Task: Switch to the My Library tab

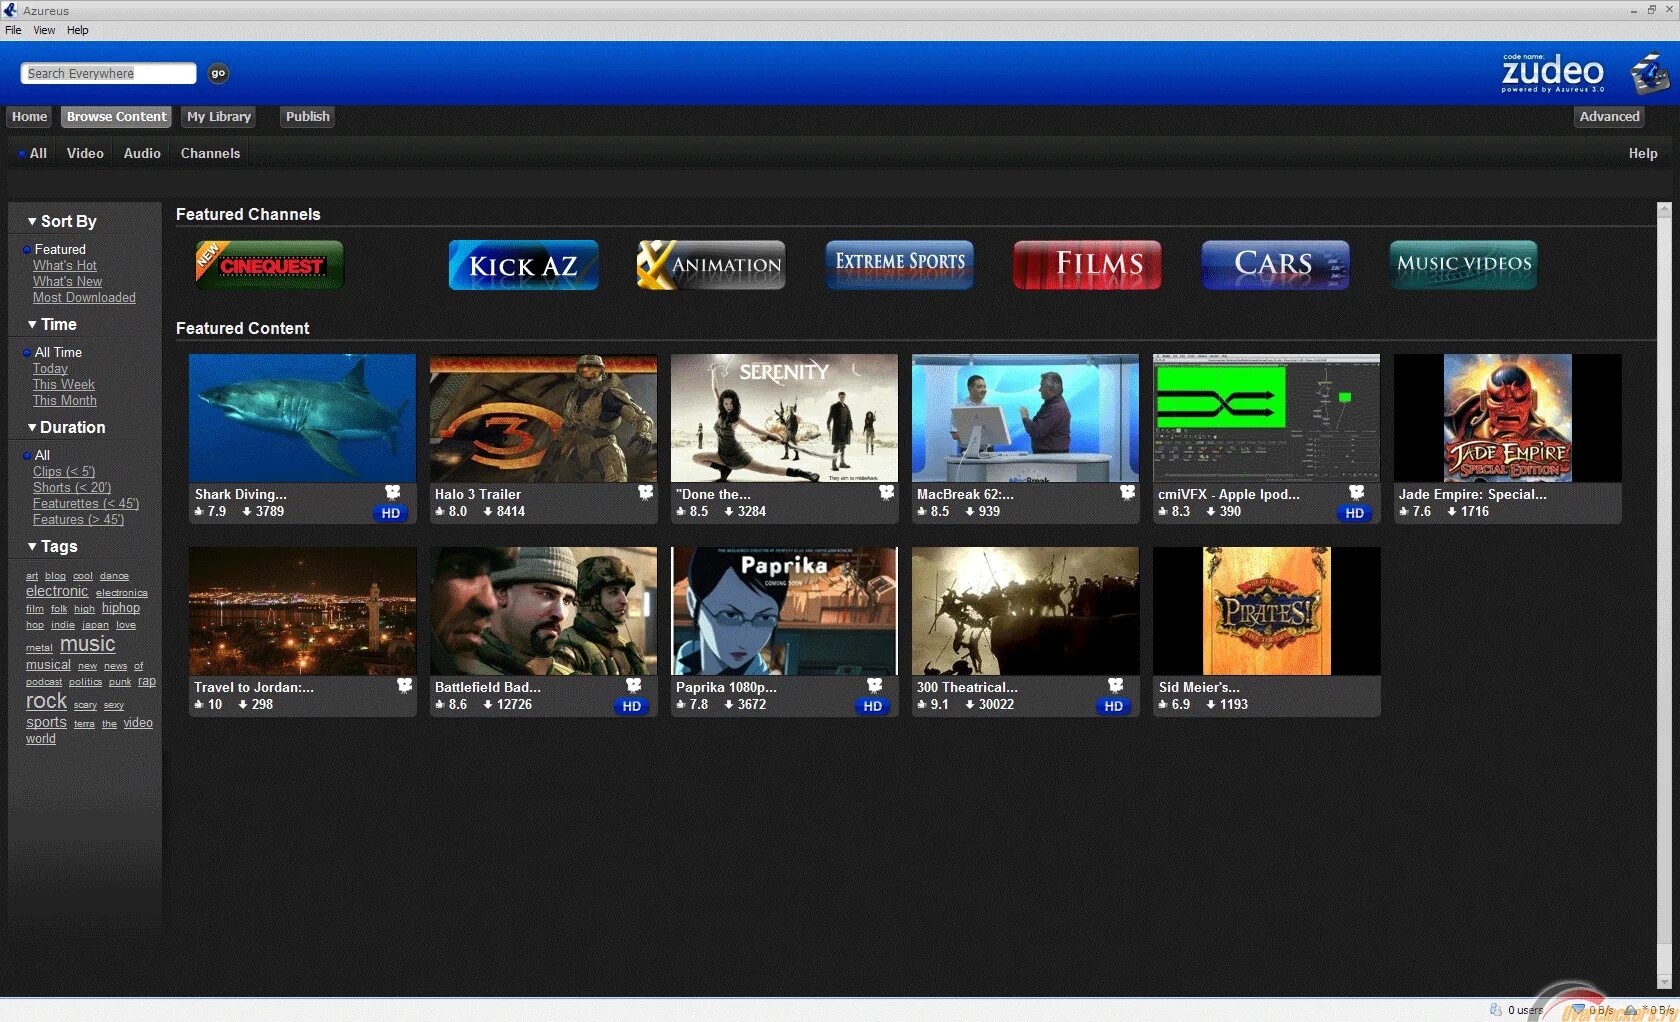Action: (x=219, y=116)
